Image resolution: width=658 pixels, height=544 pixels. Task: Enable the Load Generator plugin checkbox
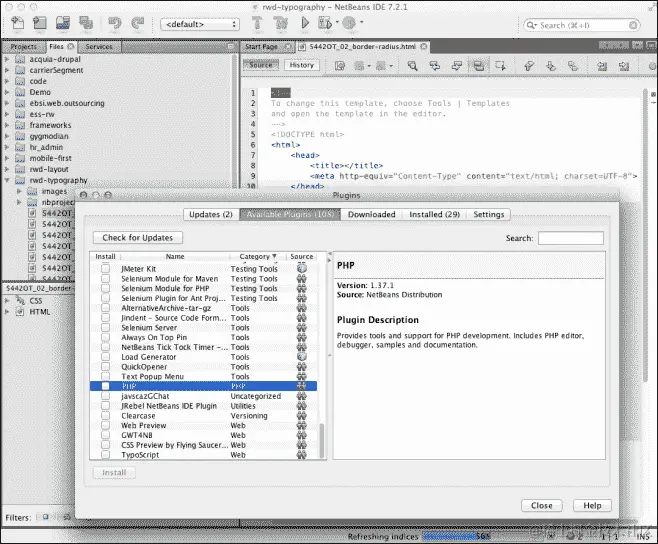(x=105, y=356)
